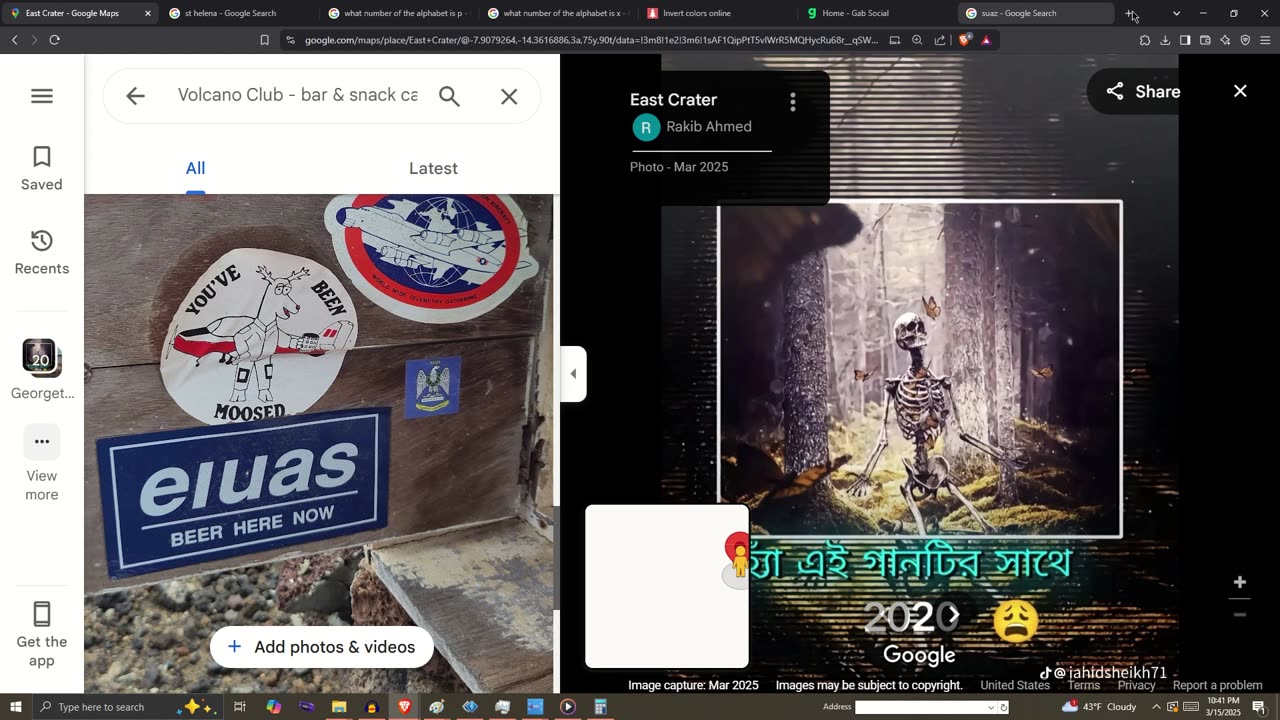Click the minimap with Pegman
The image size is (1280, 720).
pos(667,586)
